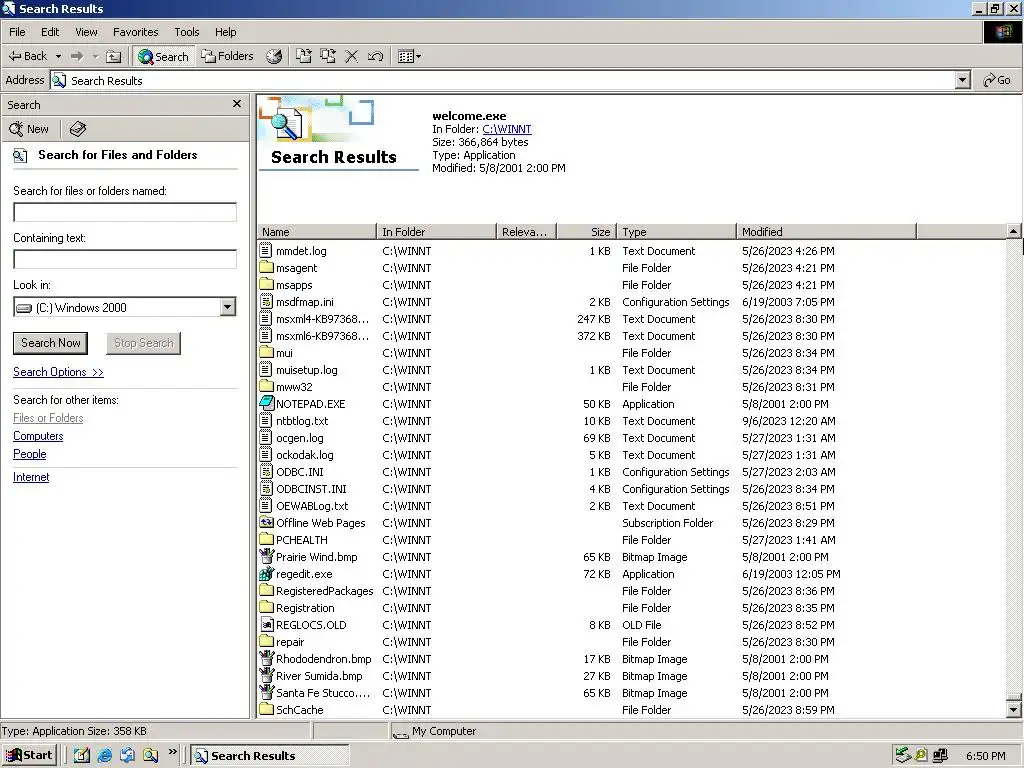Click the Forward arrow toolbar button
This screenshot has width=1024, height=768.
[x=77, y=56]
